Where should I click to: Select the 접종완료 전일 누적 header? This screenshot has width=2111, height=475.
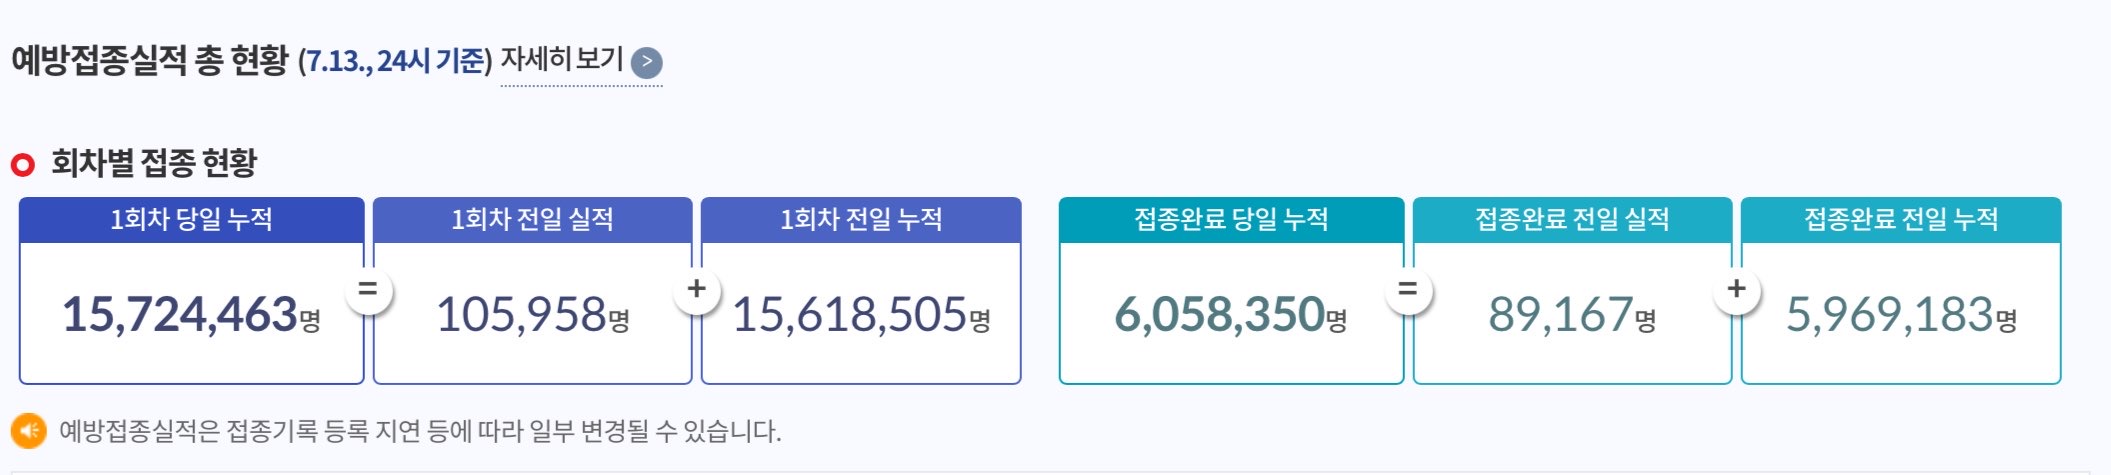[1901, 220]
